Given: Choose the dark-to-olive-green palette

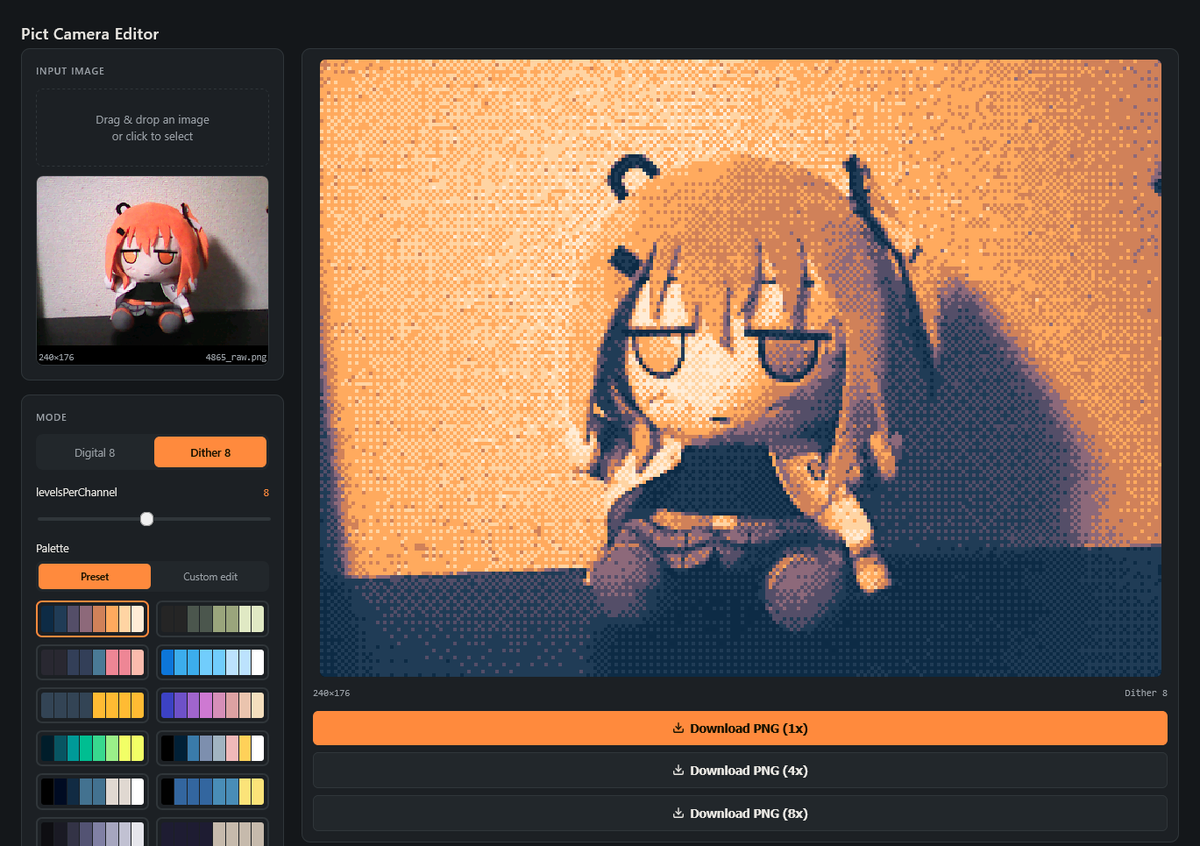Looking at the screenshot, I should point(212,619).
